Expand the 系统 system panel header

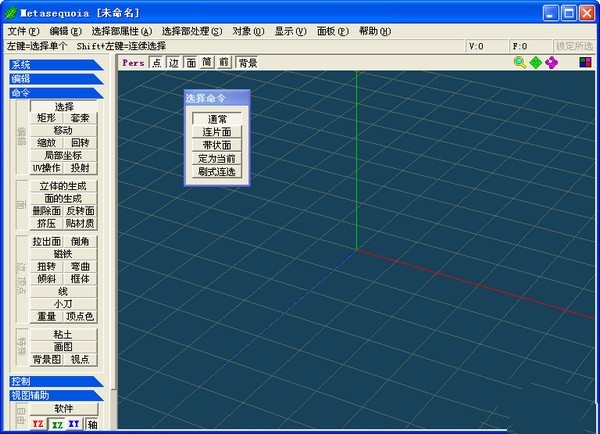[56, 65]
